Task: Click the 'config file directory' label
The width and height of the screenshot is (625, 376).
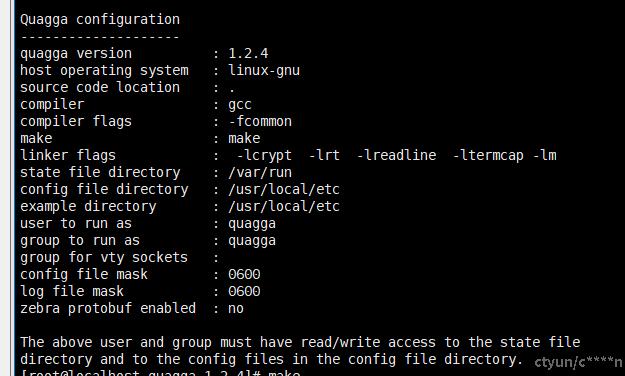Action: pyautogui.click(x=104, y=189)
